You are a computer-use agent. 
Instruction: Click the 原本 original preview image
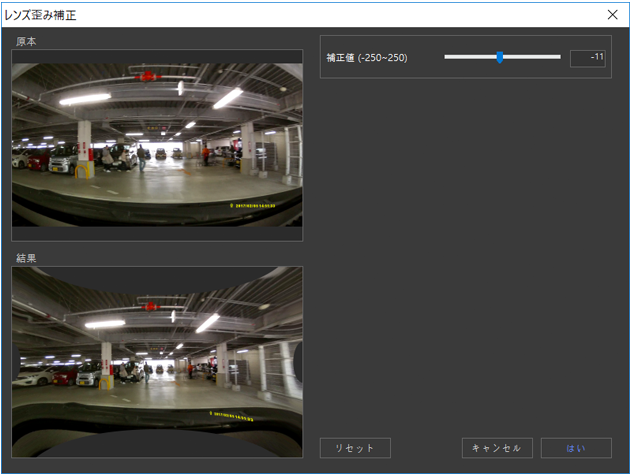pos(157,144)
